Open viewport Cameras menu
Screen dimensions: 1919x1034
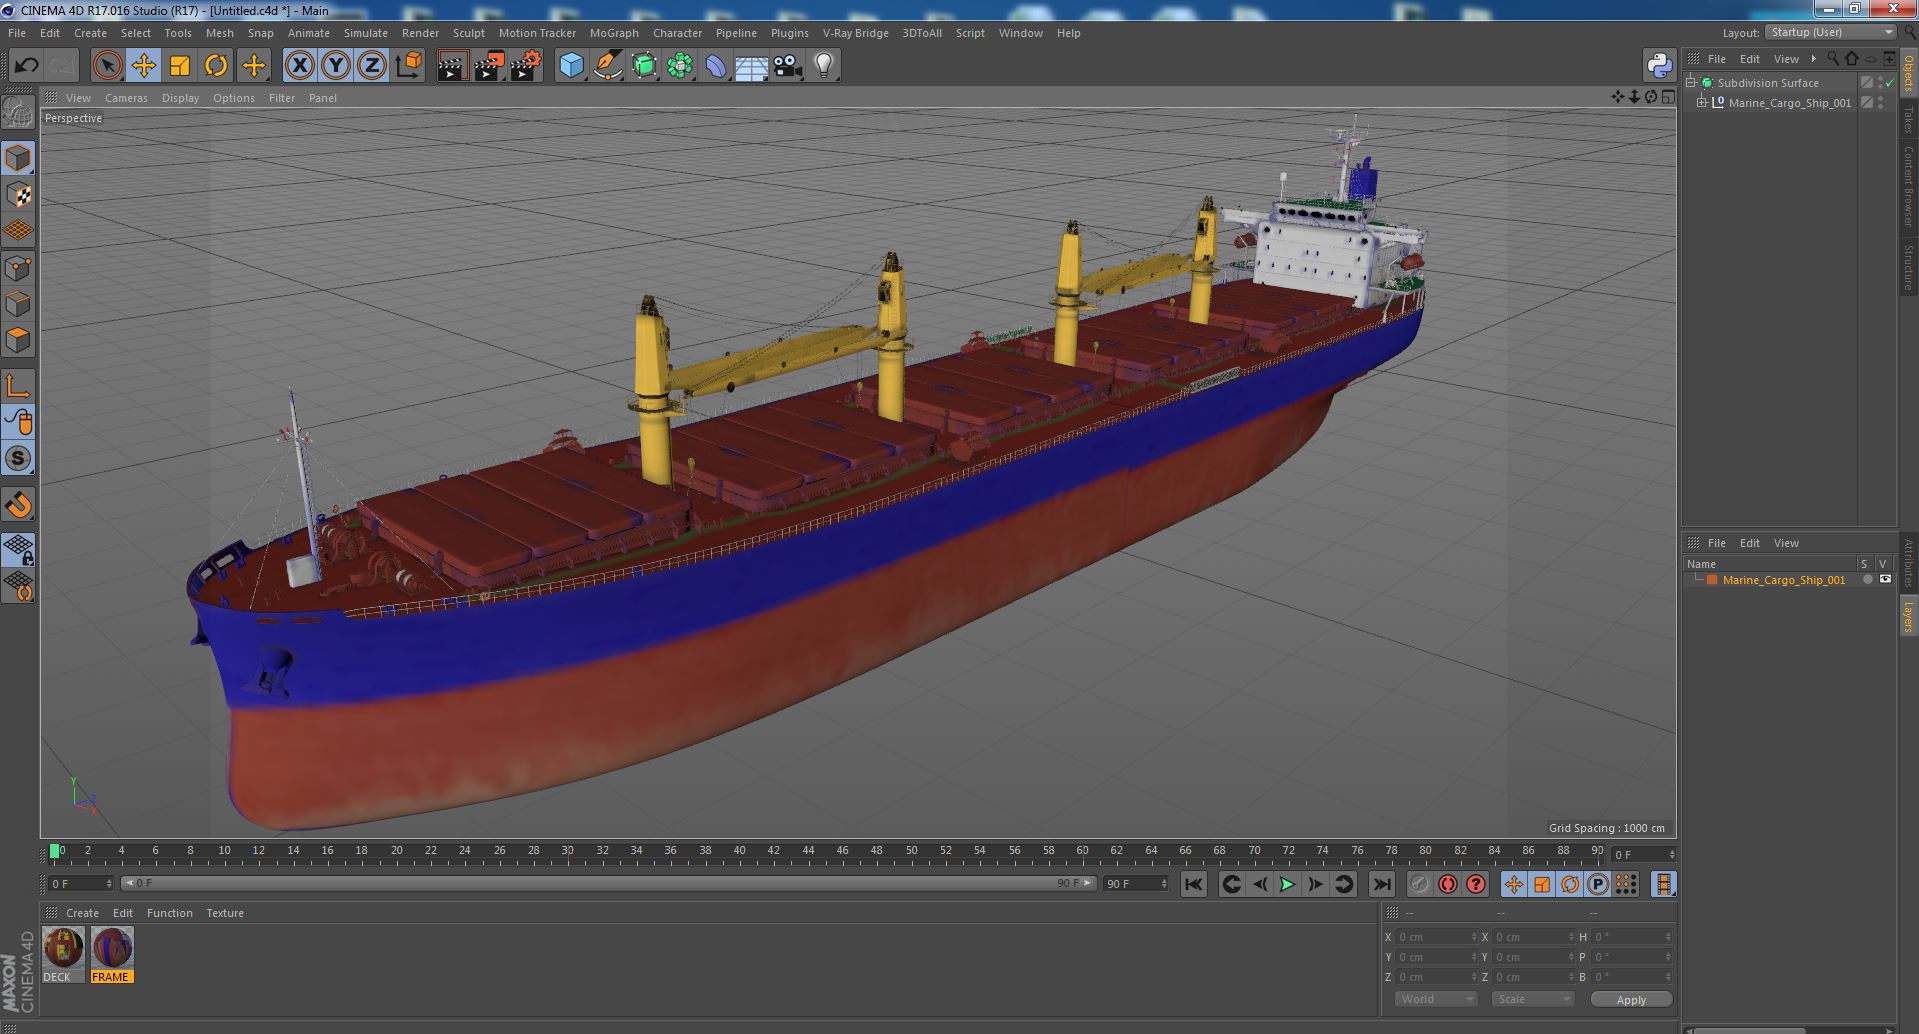pyautogui.click(x=126, y=98)
